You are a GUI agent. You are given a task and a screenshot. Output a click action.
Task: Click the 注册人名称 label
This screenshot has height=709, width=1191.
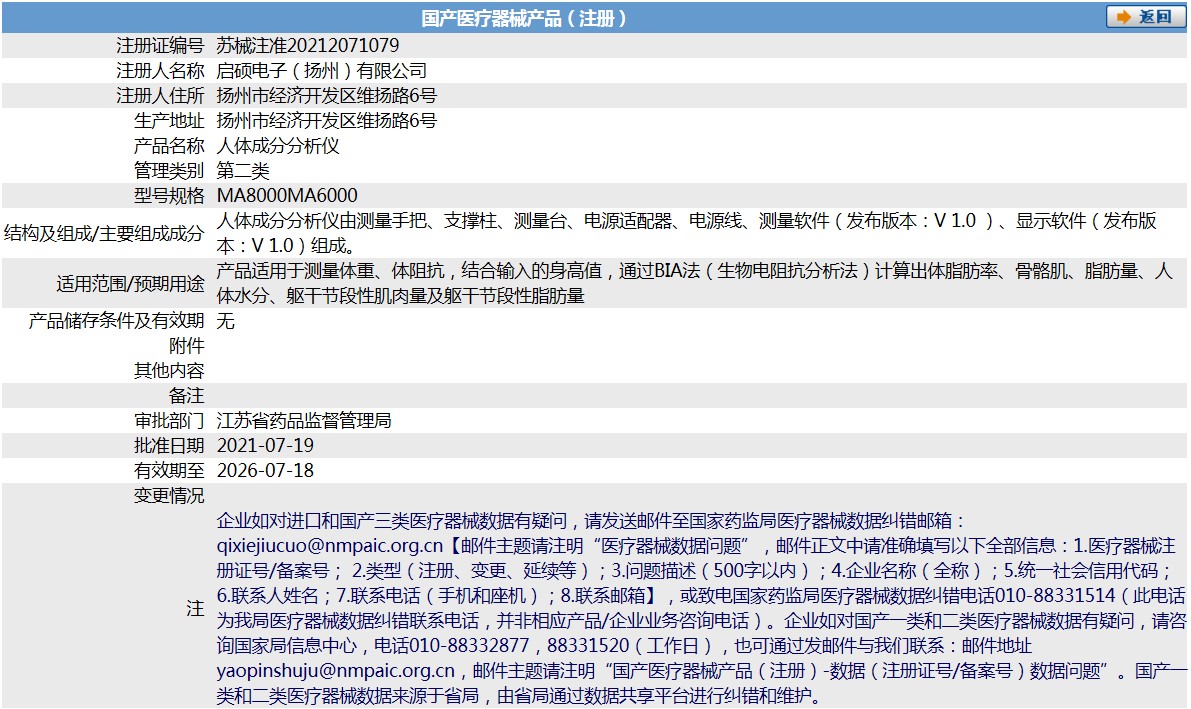click(x=160, y=71)
